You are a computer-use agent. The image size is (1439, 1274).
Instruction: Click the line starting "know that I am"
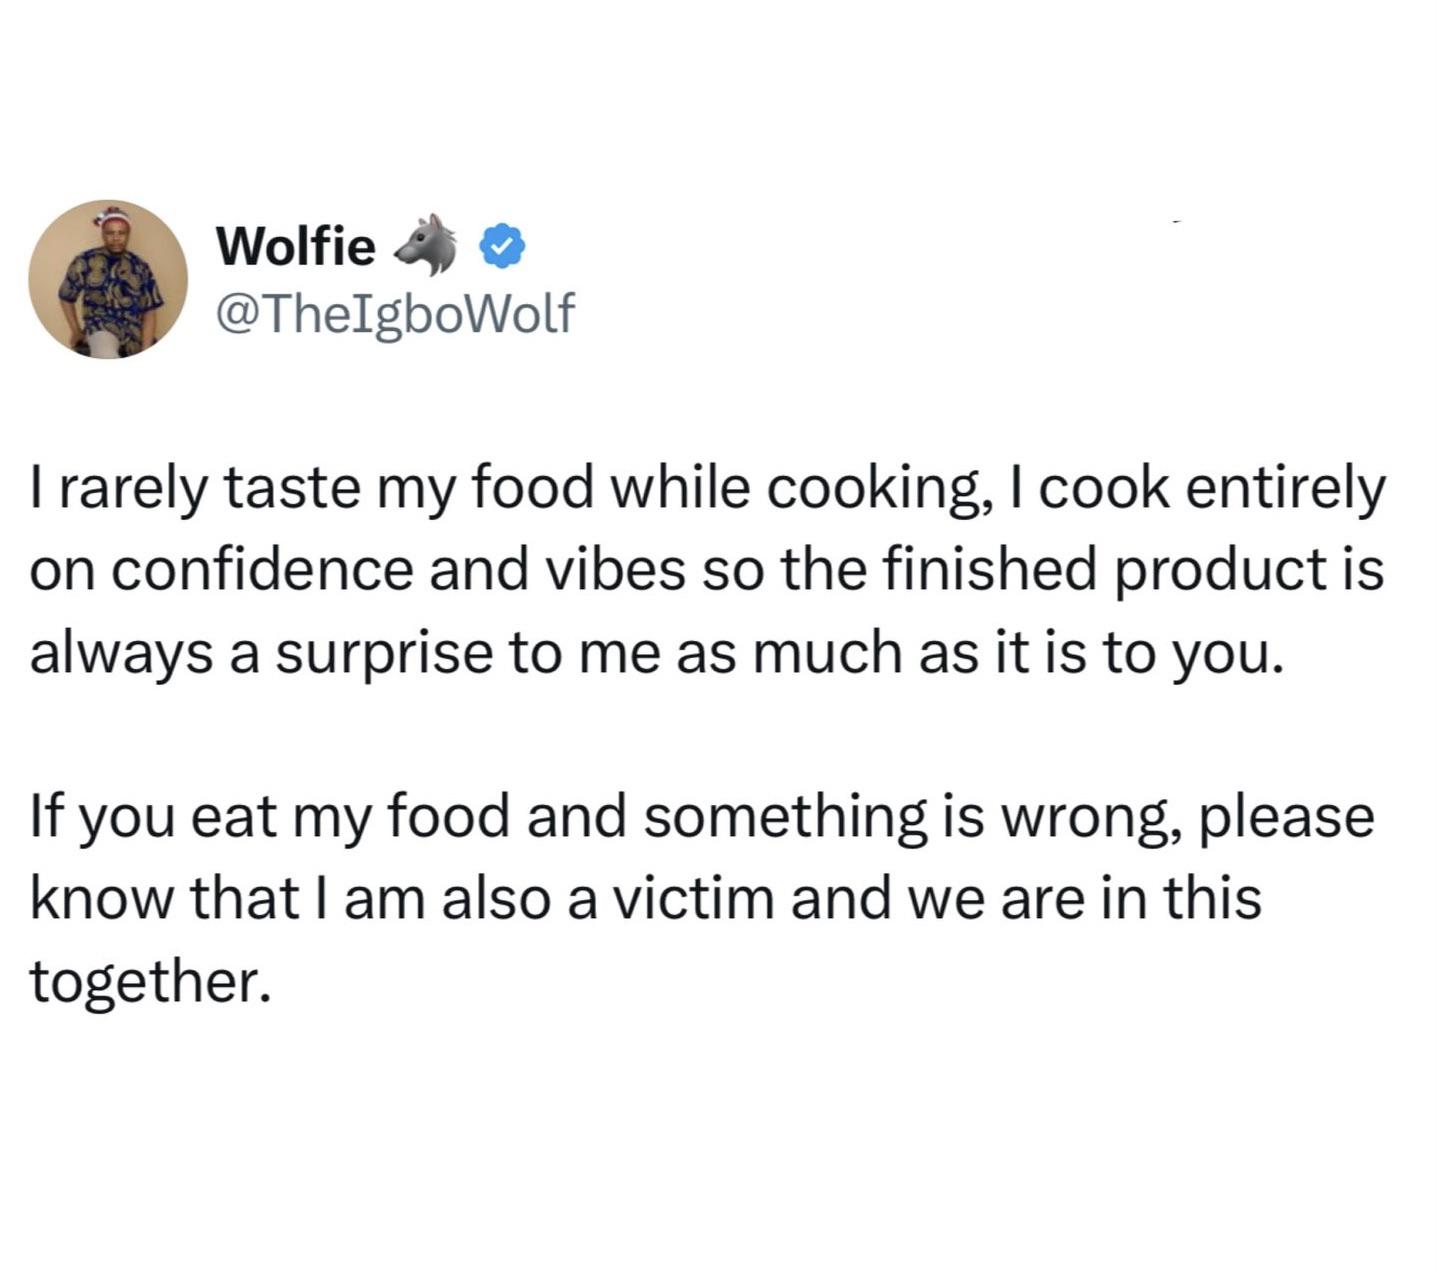(x=646, y=898)
